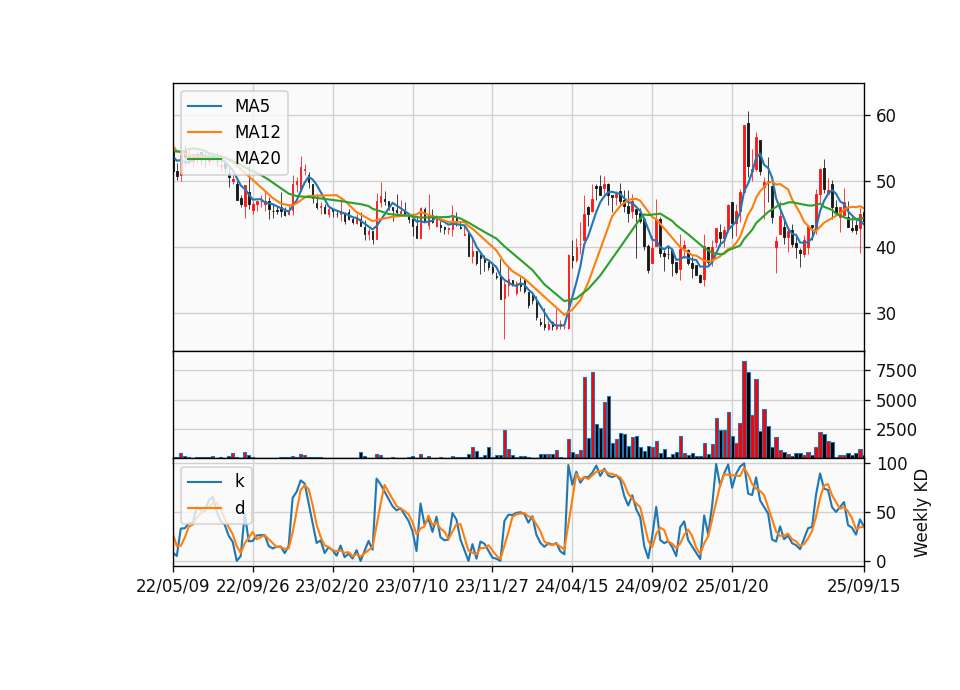The image size is (960, 690).
Task: Click the date label 24/04/15
Action: (572, 586)
